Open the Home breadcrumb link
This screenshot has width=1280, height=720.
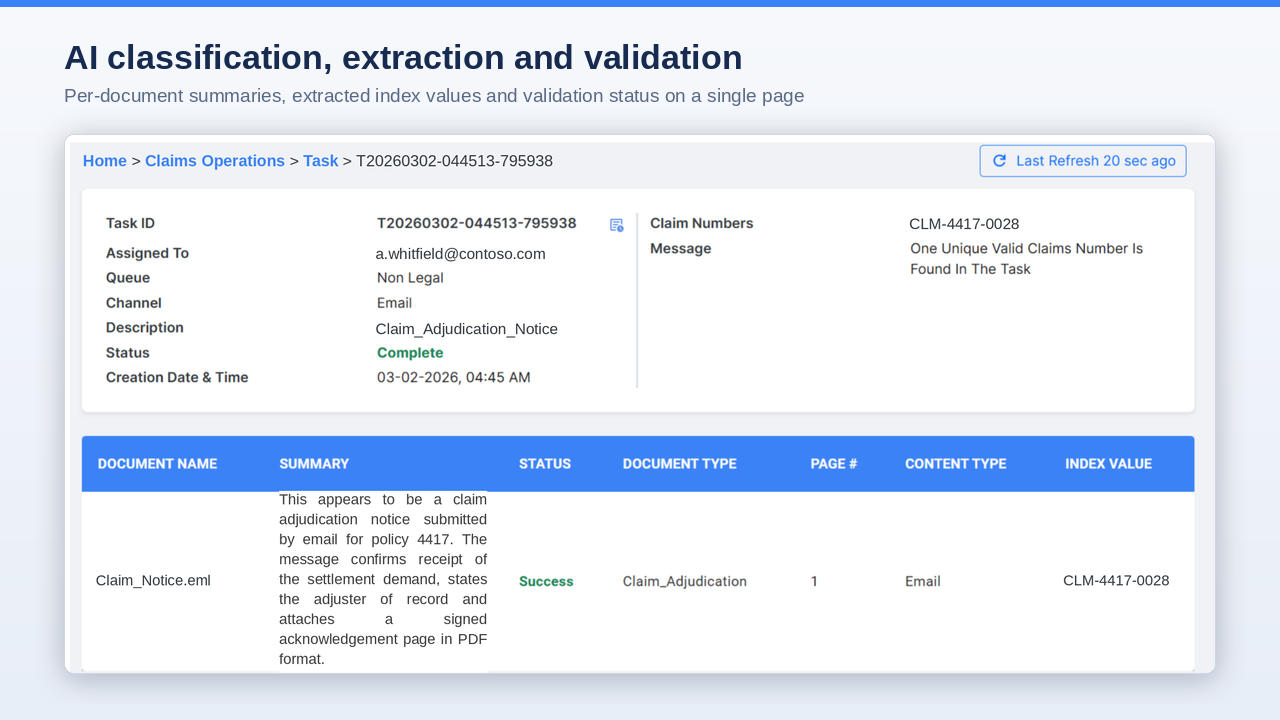tap(105, 161)
